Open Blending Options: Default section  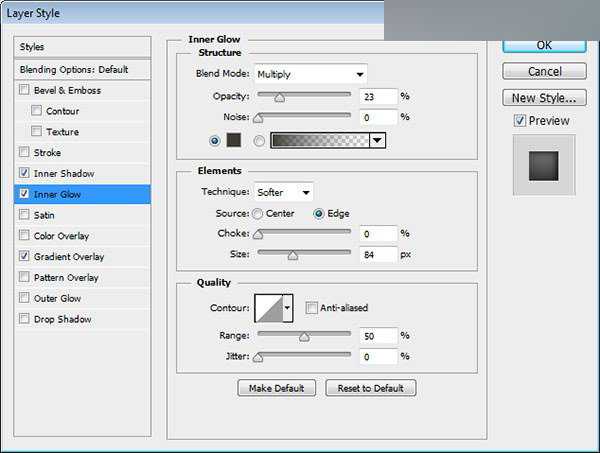tap(74, 69)
